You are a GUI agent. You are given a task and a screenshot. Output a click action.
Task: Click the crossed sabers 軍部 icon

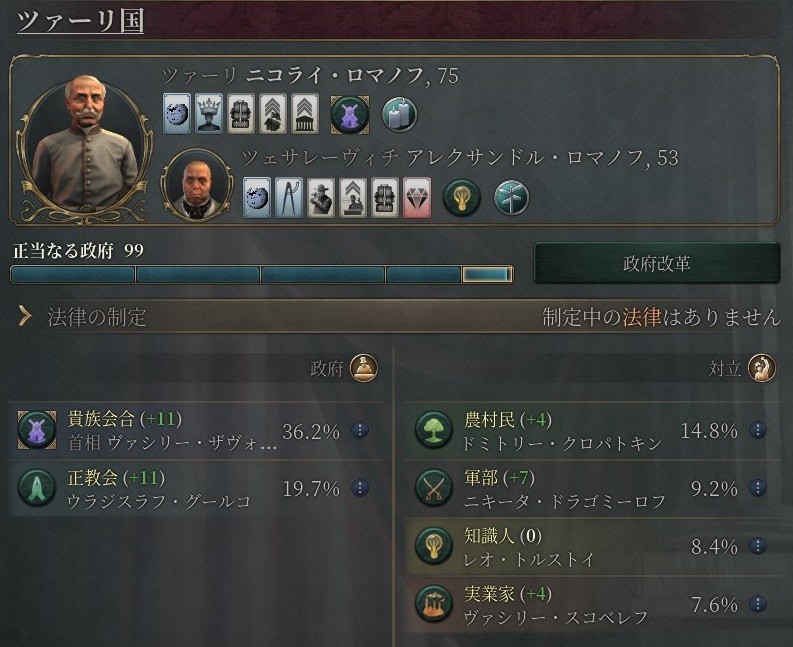[433, 488]
